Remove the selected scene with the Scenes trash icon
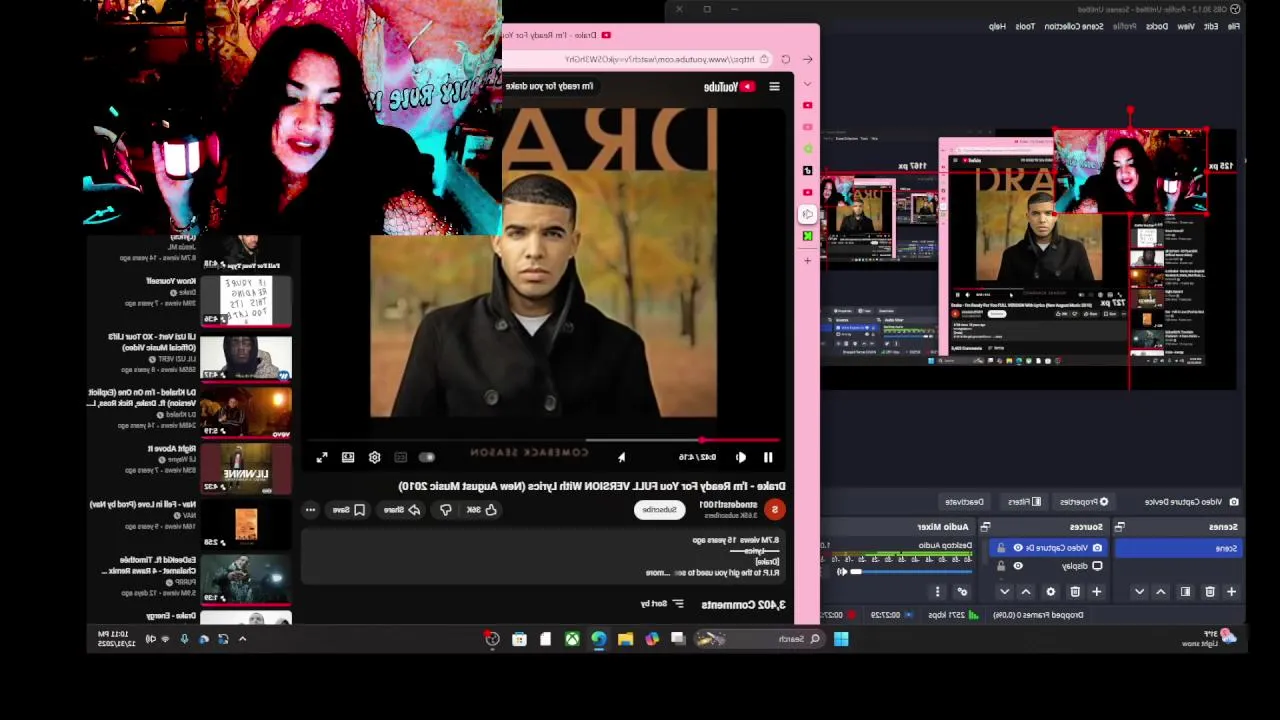The height and width of the screenshot is (720, 1280). (x=1209, y=591)
